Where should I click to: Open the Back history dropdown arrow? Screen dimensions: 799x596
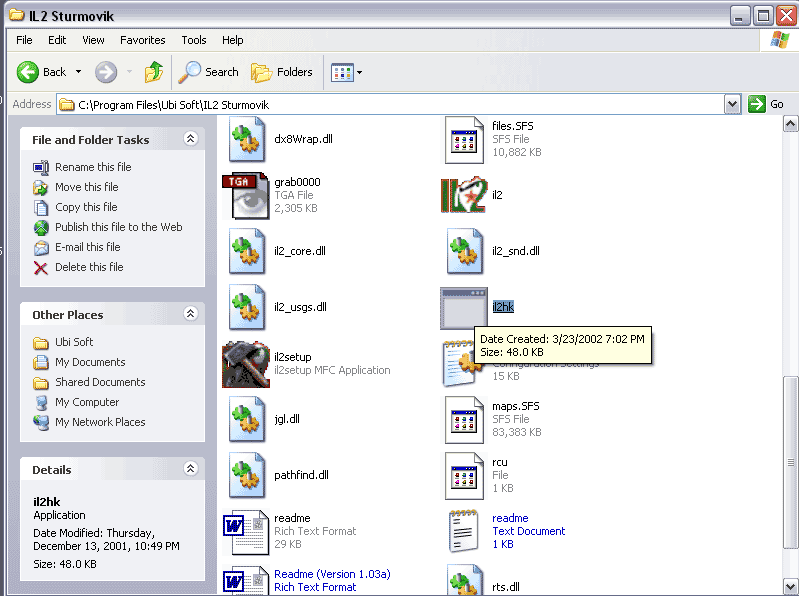pyautogui.click(x=78, y=72)
